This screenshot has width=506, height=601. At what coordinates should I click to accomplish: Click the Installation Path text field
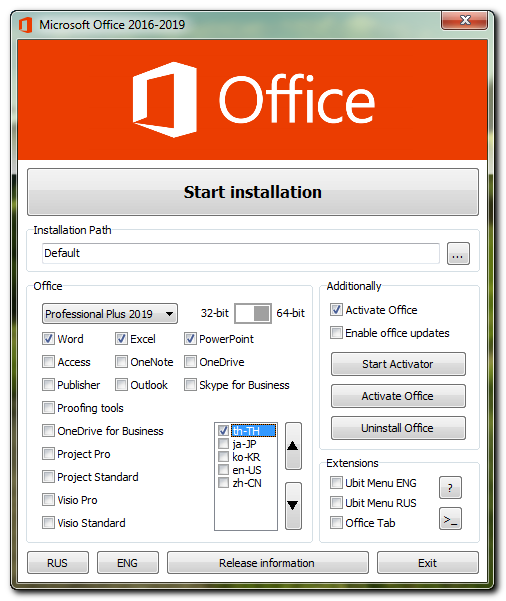[241, 253]
